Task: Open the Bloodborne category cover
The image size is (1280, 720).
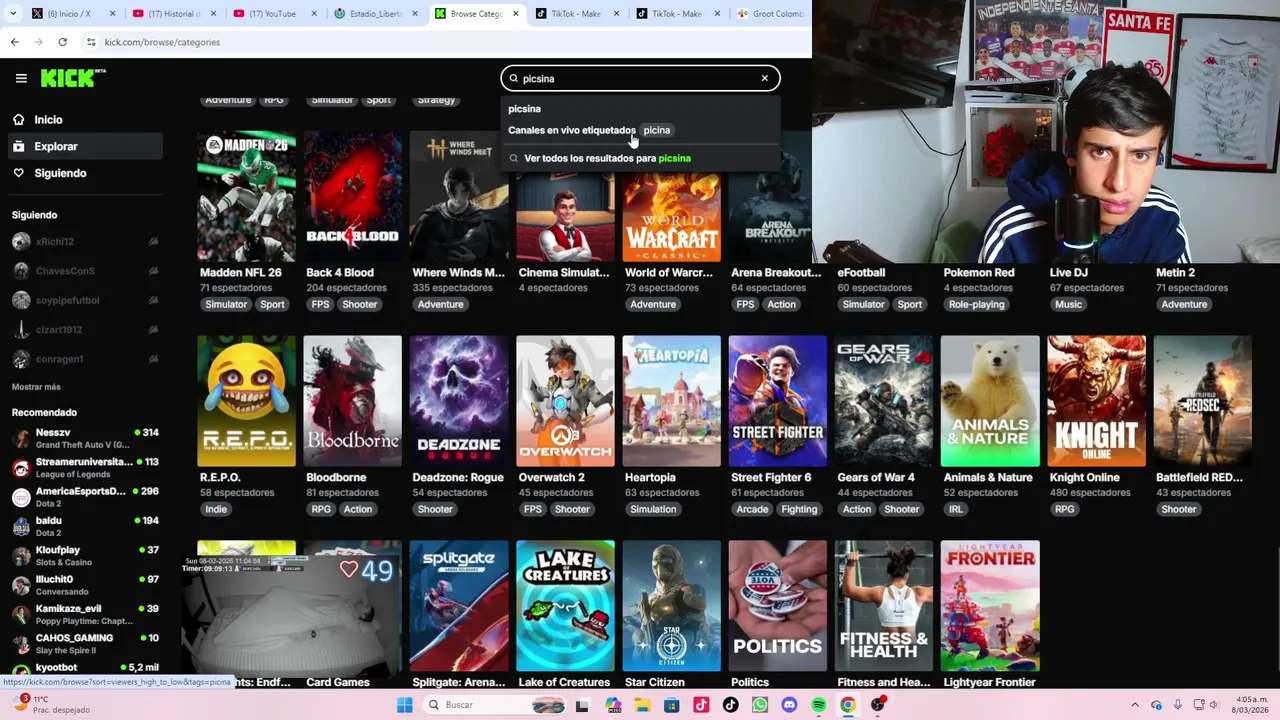Action: tap(353, 401)
